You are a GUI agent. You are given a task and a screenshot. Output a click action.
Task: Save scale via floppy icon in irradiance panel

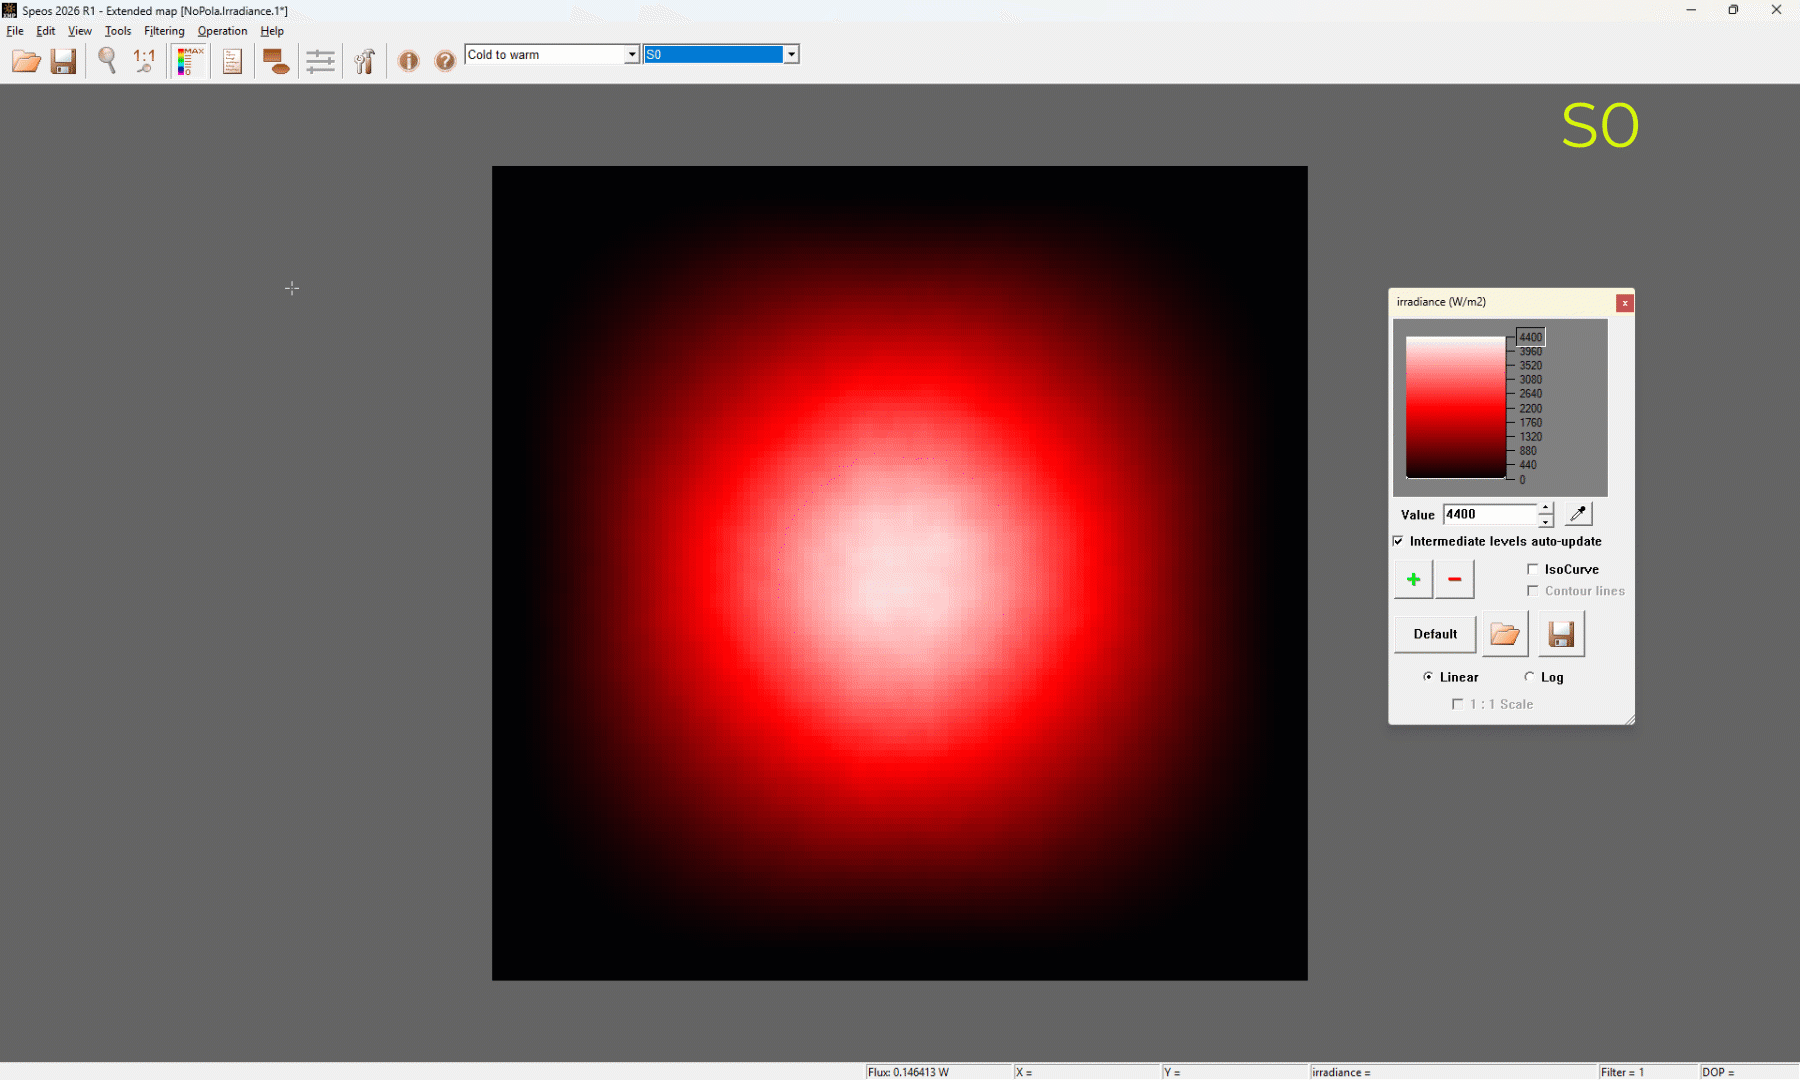[1561, 634]
